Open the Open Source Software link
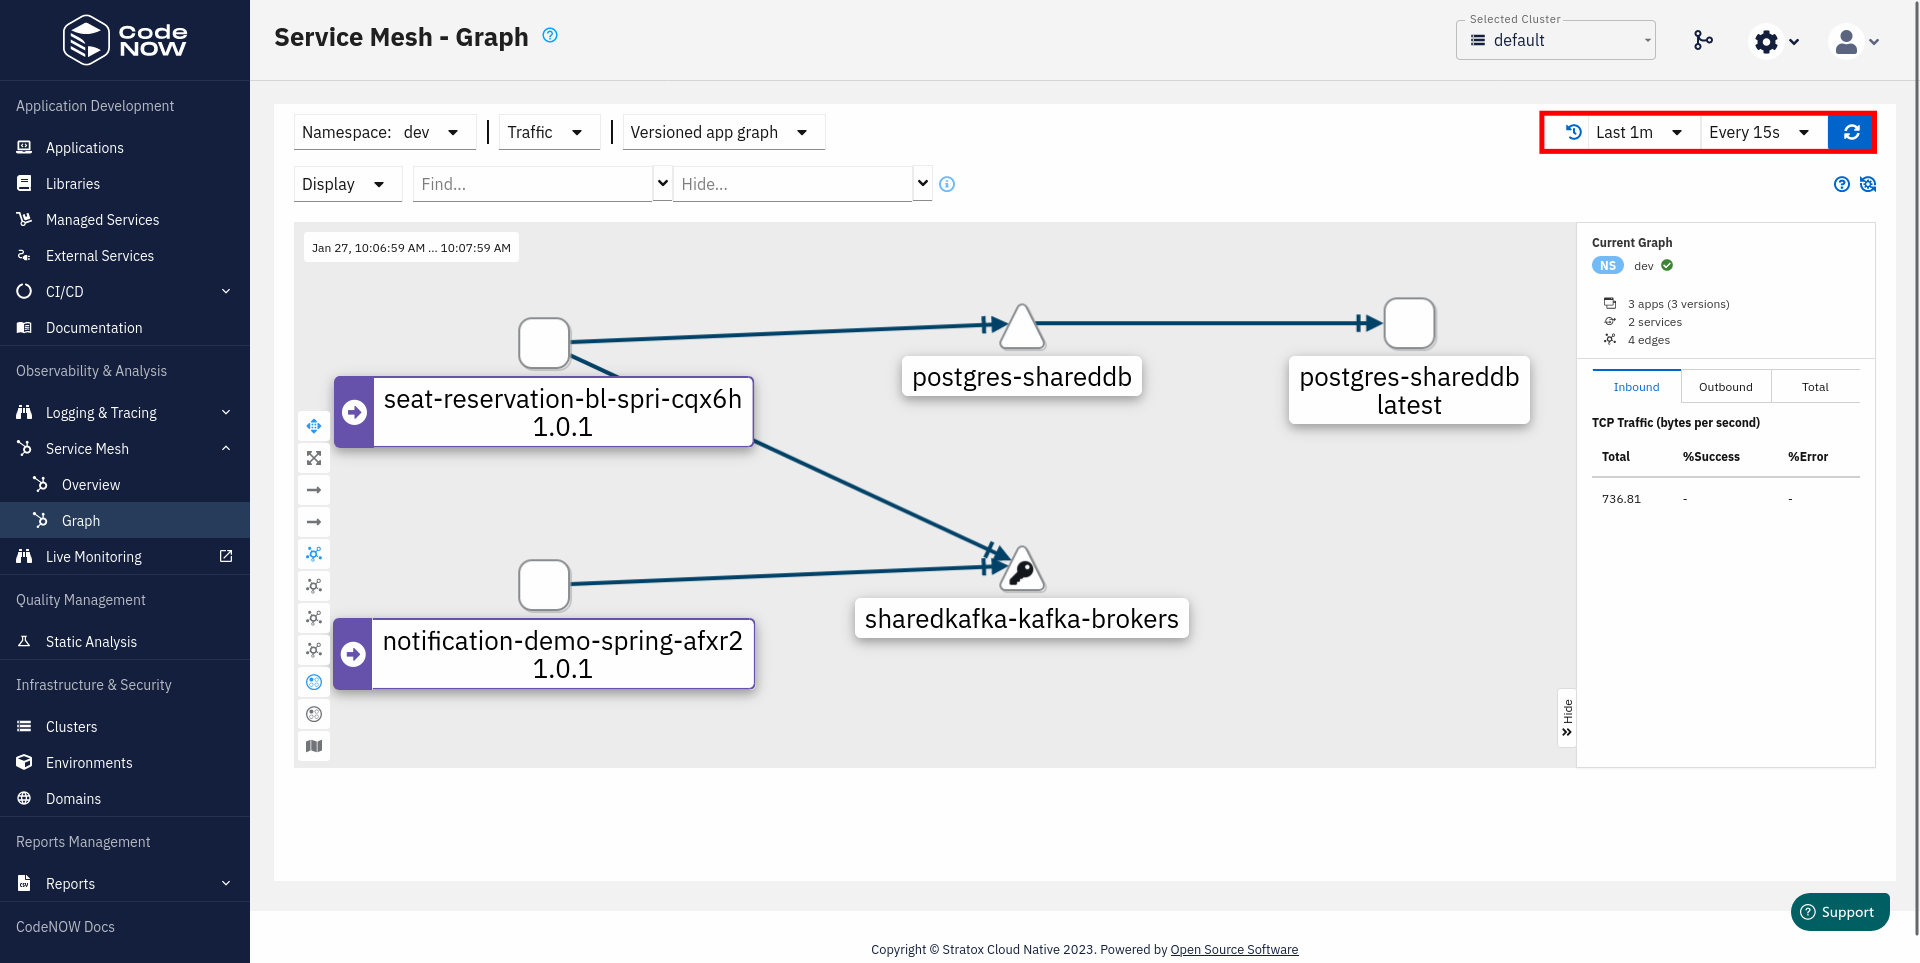The image size is (1920, 963). click(x=1234, y=950)
